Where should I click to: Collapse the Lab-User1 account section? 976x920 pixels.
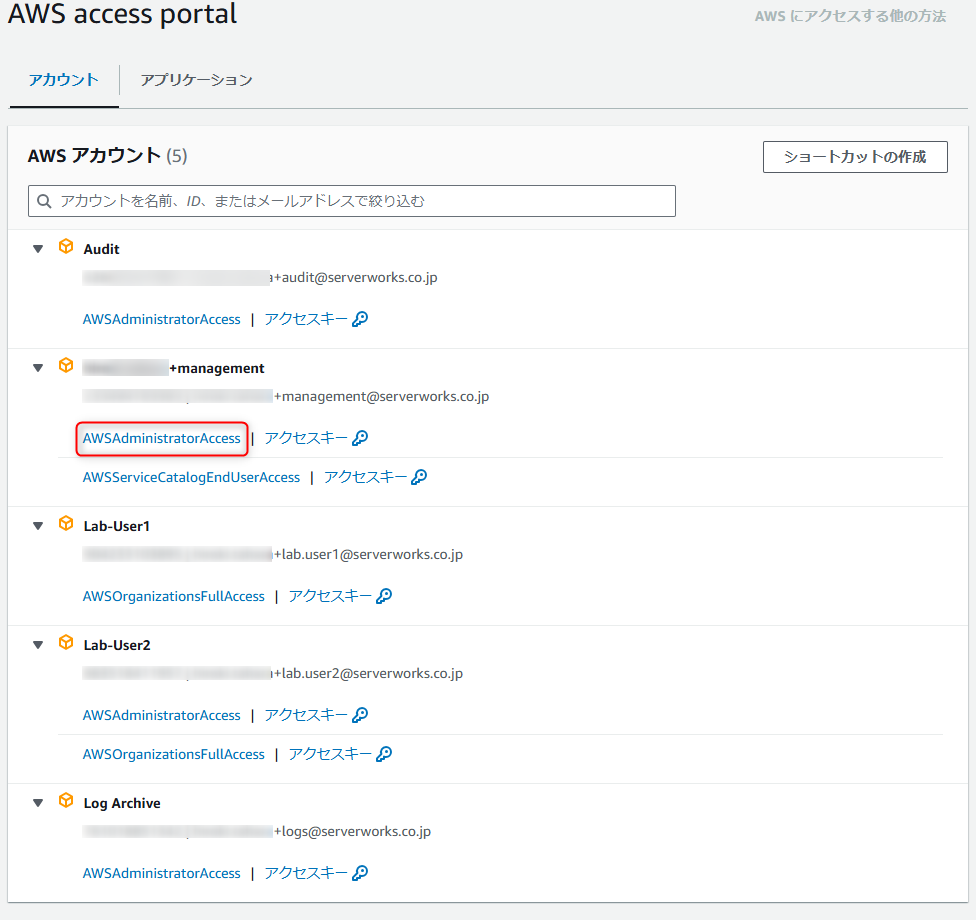(38, 526)
